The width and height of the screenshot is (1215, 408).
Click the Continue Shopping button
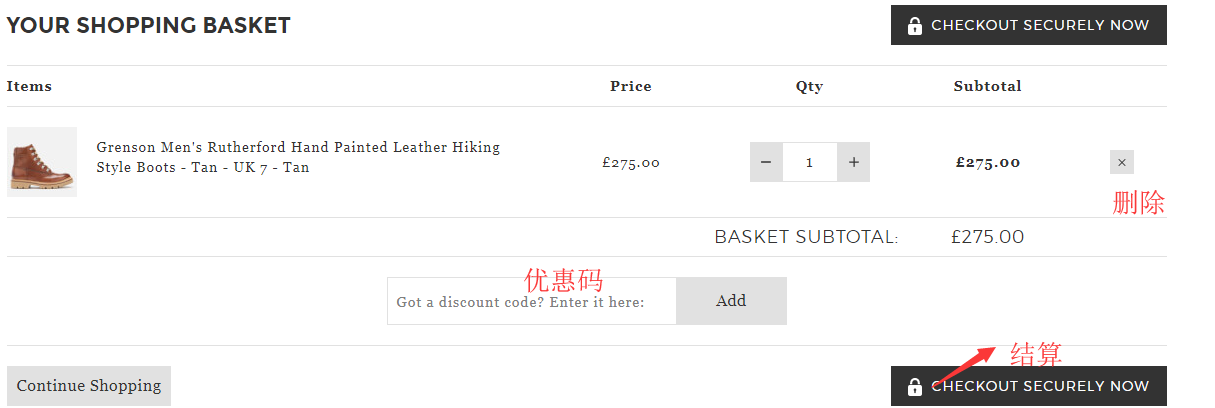pyautogui.click(x=89, y=386)
